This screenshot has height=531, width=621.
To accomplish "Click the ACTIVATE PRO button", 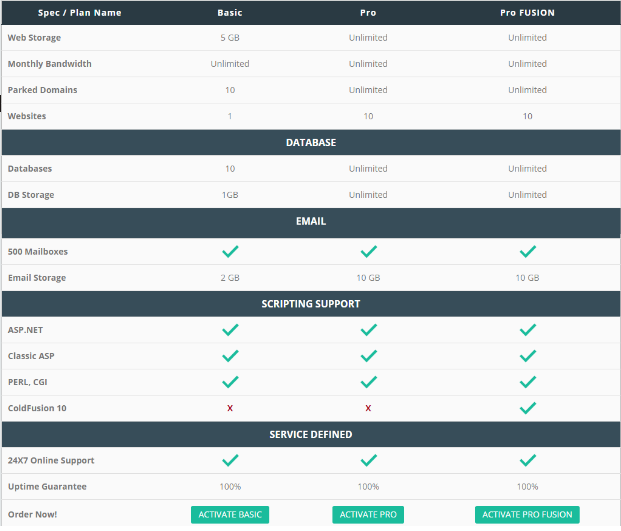I will pos(368,514).
